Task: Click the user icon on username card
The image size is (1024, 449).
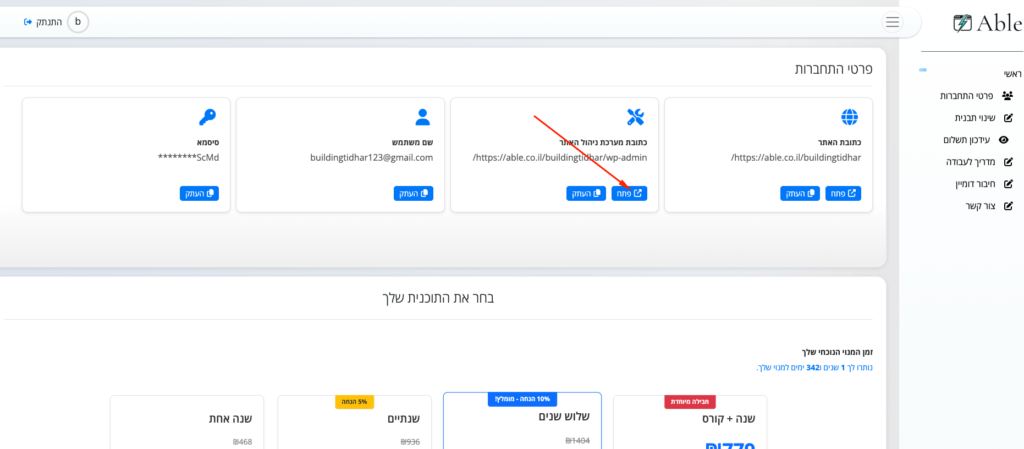Action: click(x=423, y=117)
